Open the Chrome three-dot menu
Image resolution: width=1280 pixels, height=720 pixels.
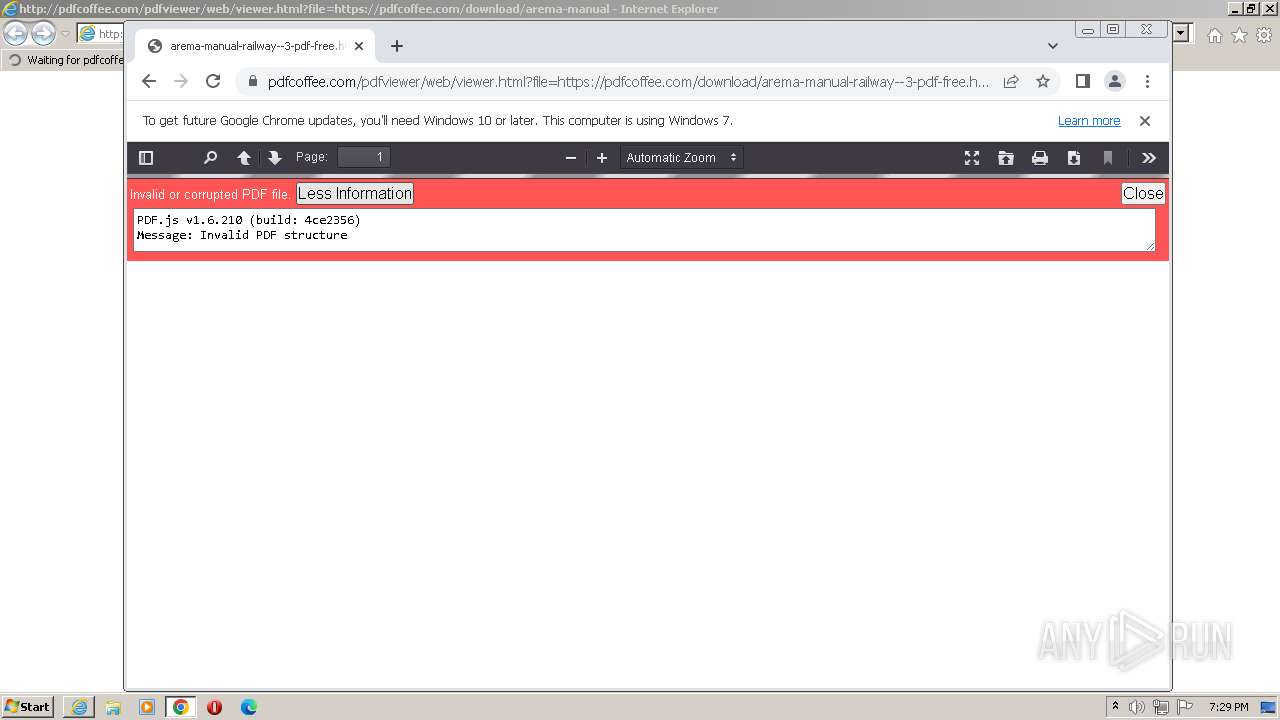click(1147, 82)
